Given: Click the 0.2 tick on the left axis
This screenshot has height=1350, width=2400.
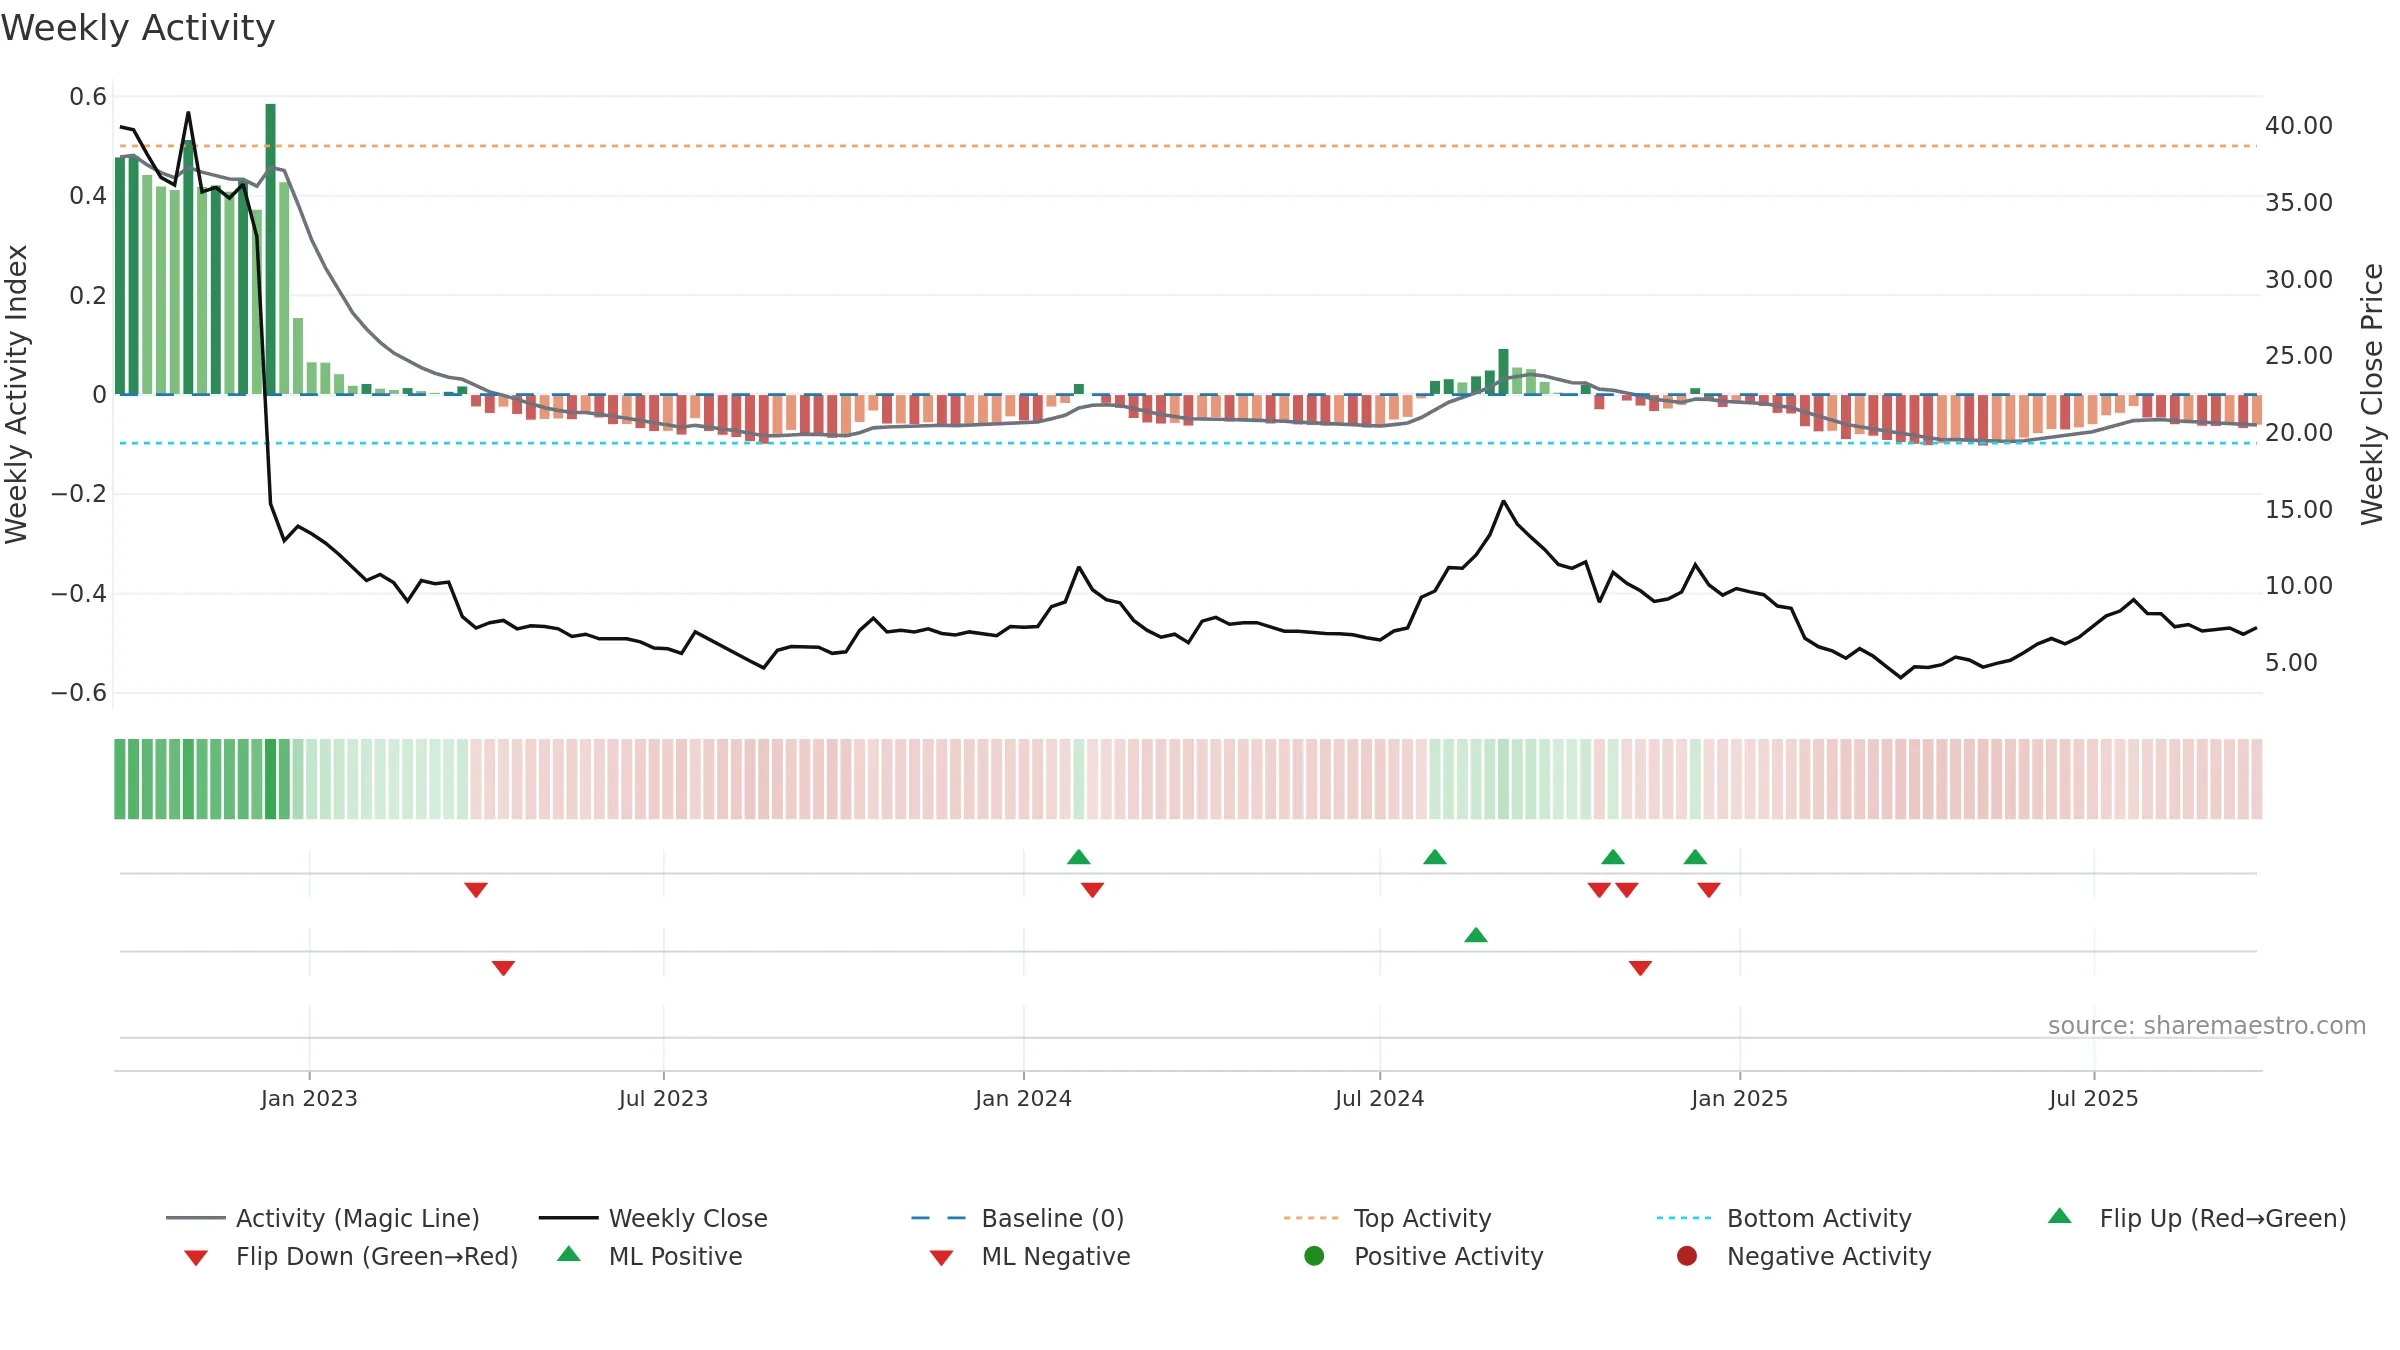Looking at the screenshot, I should pos(88,295).
